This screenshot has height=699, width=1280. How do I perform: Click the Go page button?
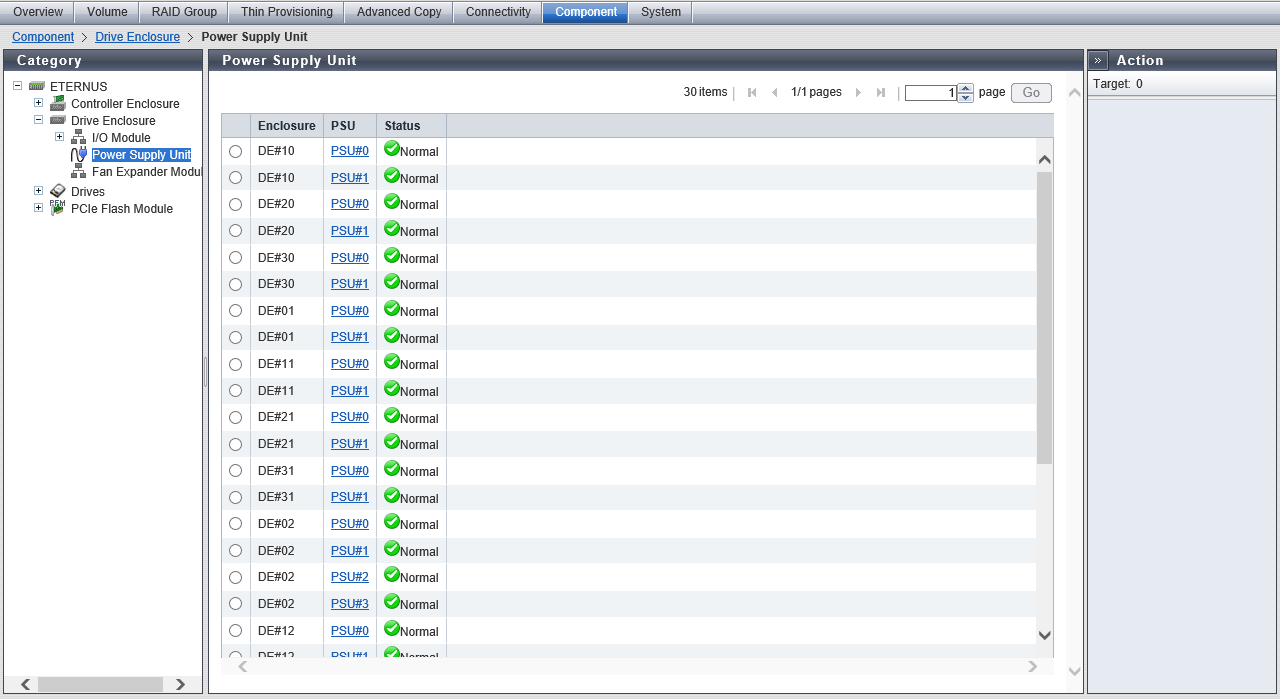[1031, 93]
